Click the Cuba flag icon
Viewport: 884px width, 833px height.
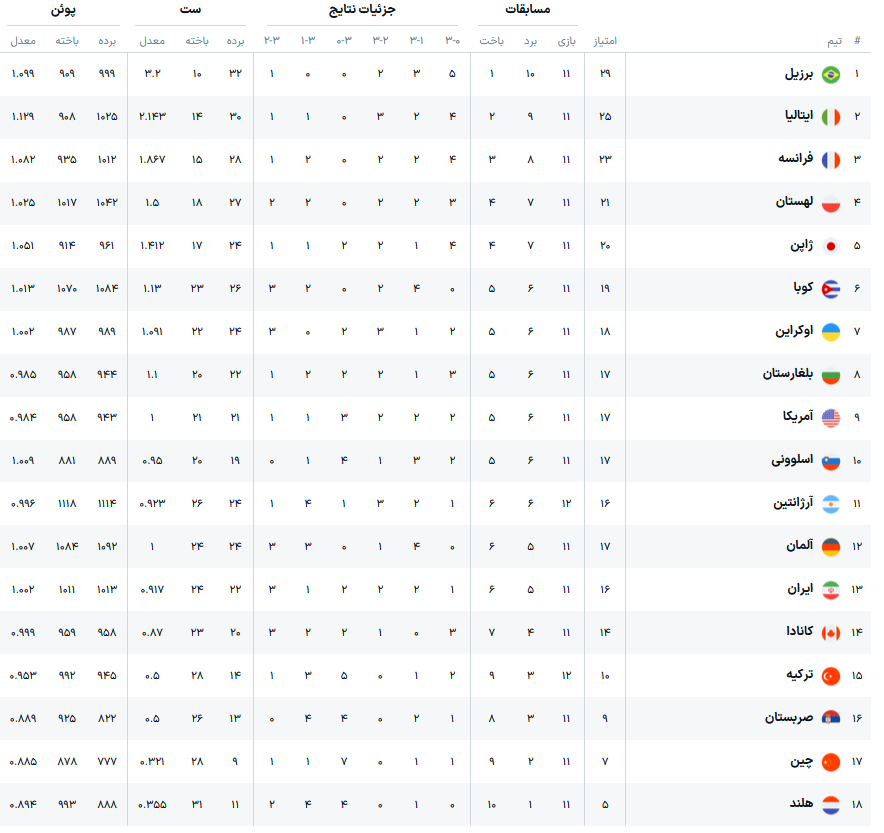[x=830, y=289]
